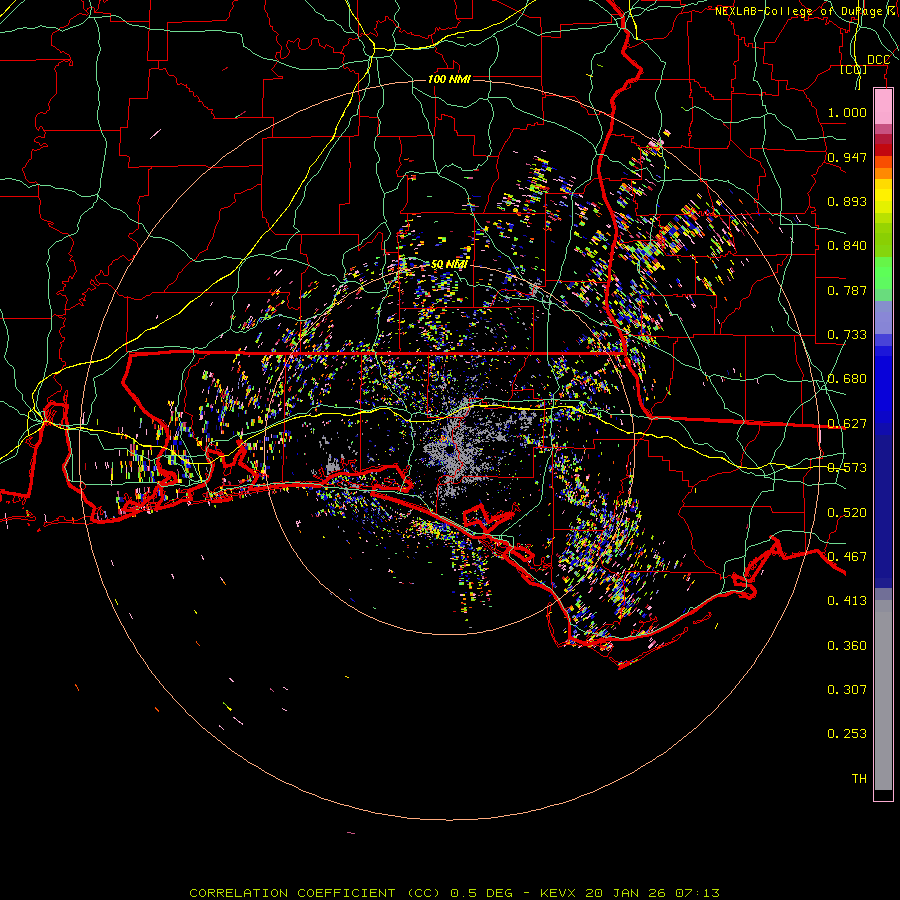The image size is (900, 900).
Task: Pick the orange swatch in the color bar
Action: pos(883,173)
